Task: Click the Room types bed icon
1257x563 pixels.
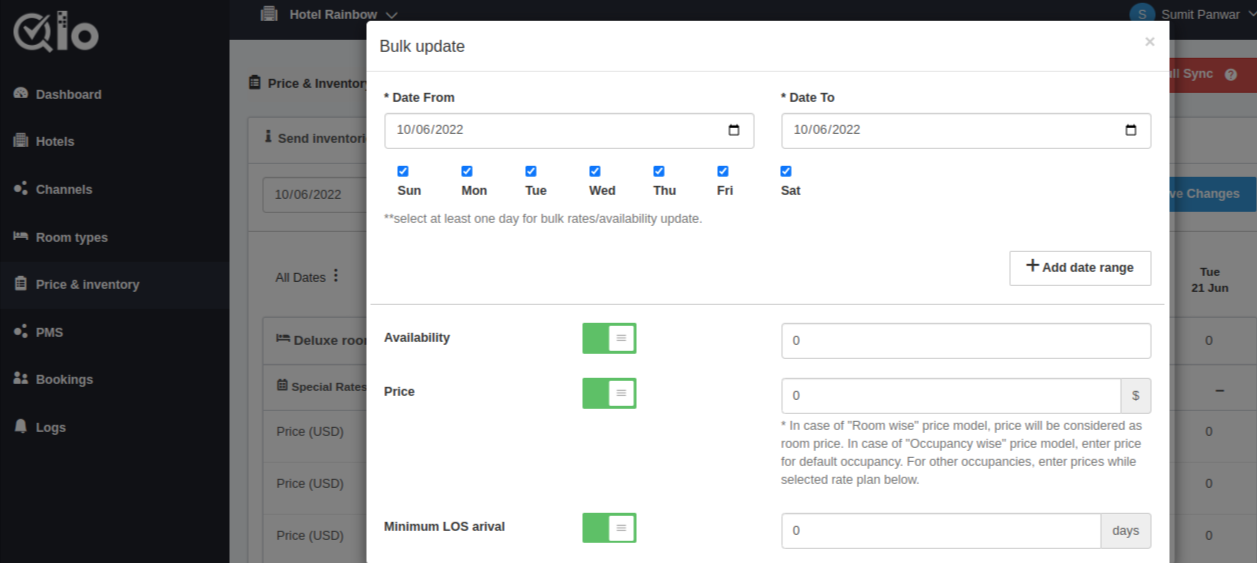Action: pyautogui.click(x=20, y=236)
